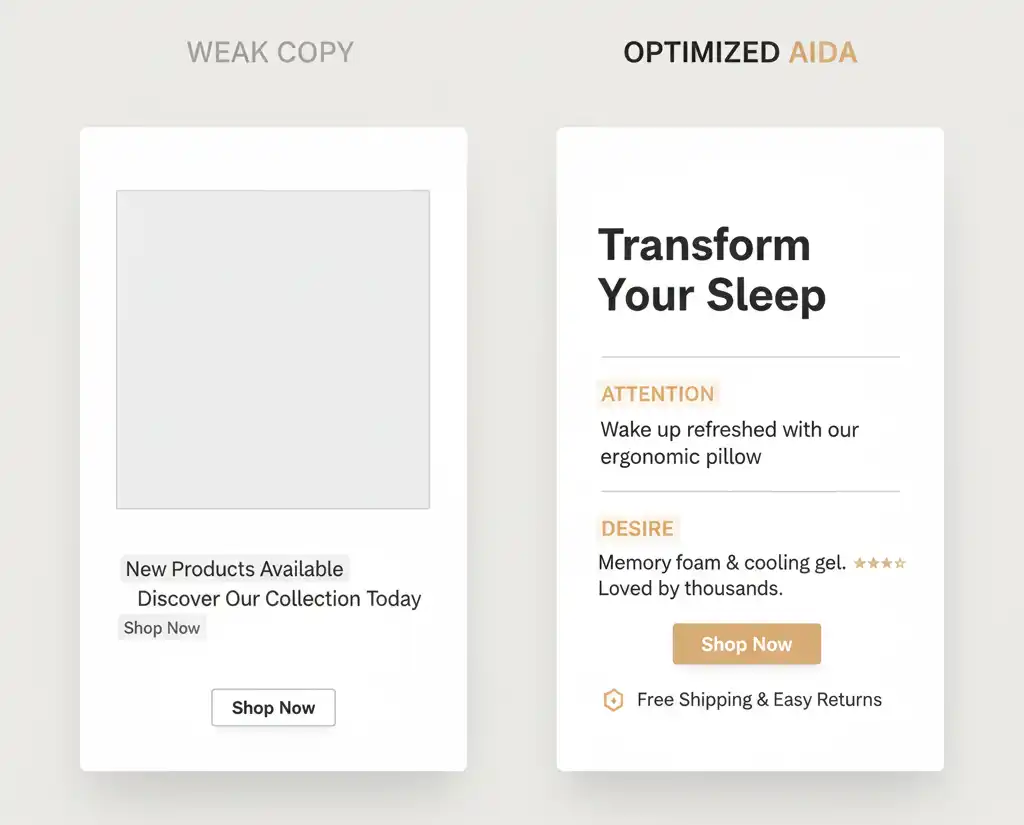
Task: Click the highlighted New Products Available badge
Action: click(234, 568)
